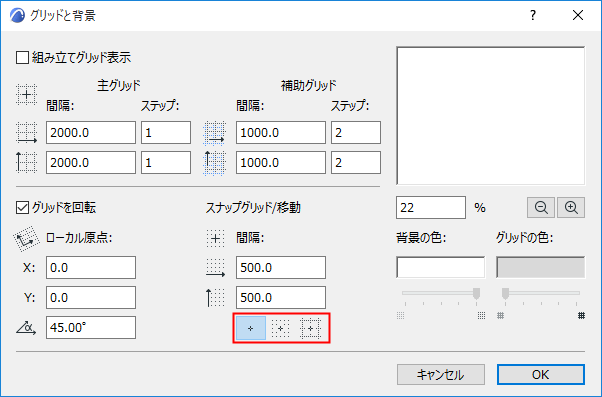Click the local origin X field
This screenshot has height=397, width=602.
tap(91, 268)
